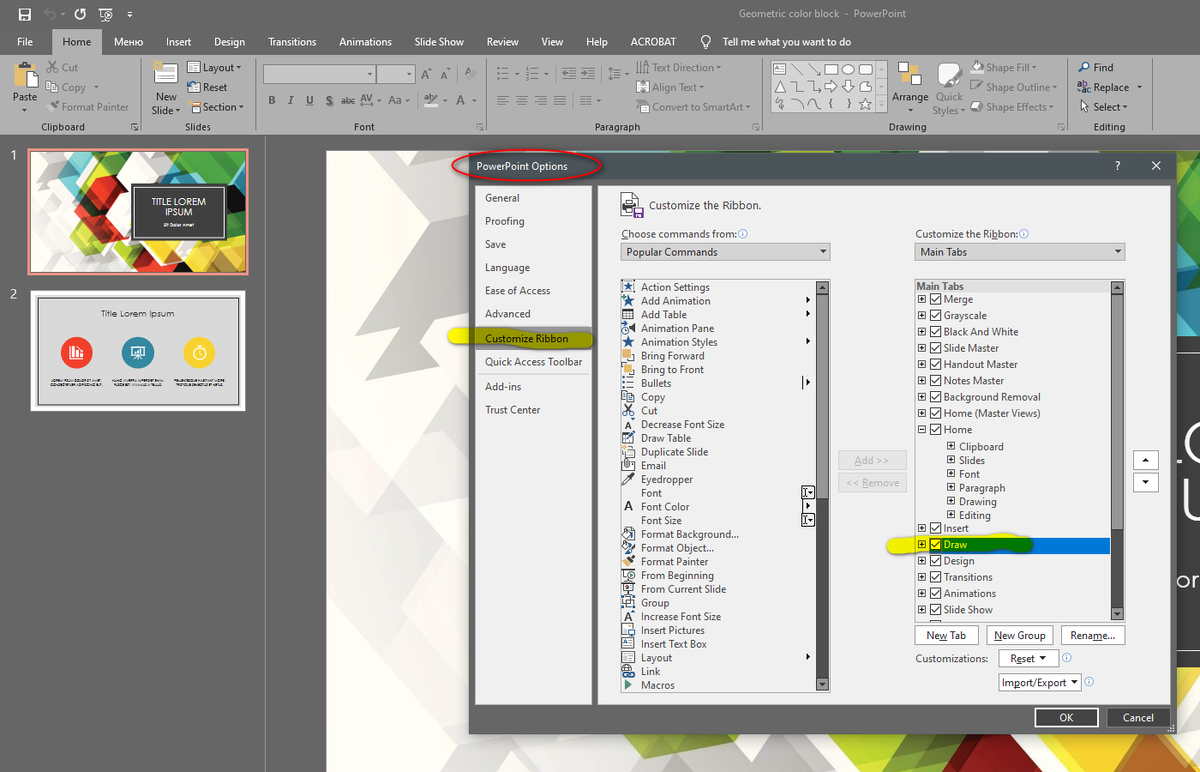This screenshot has height=772, width=1200.
Task: Click the Find magnifier in the Editing group
Action: [1084, 67]
